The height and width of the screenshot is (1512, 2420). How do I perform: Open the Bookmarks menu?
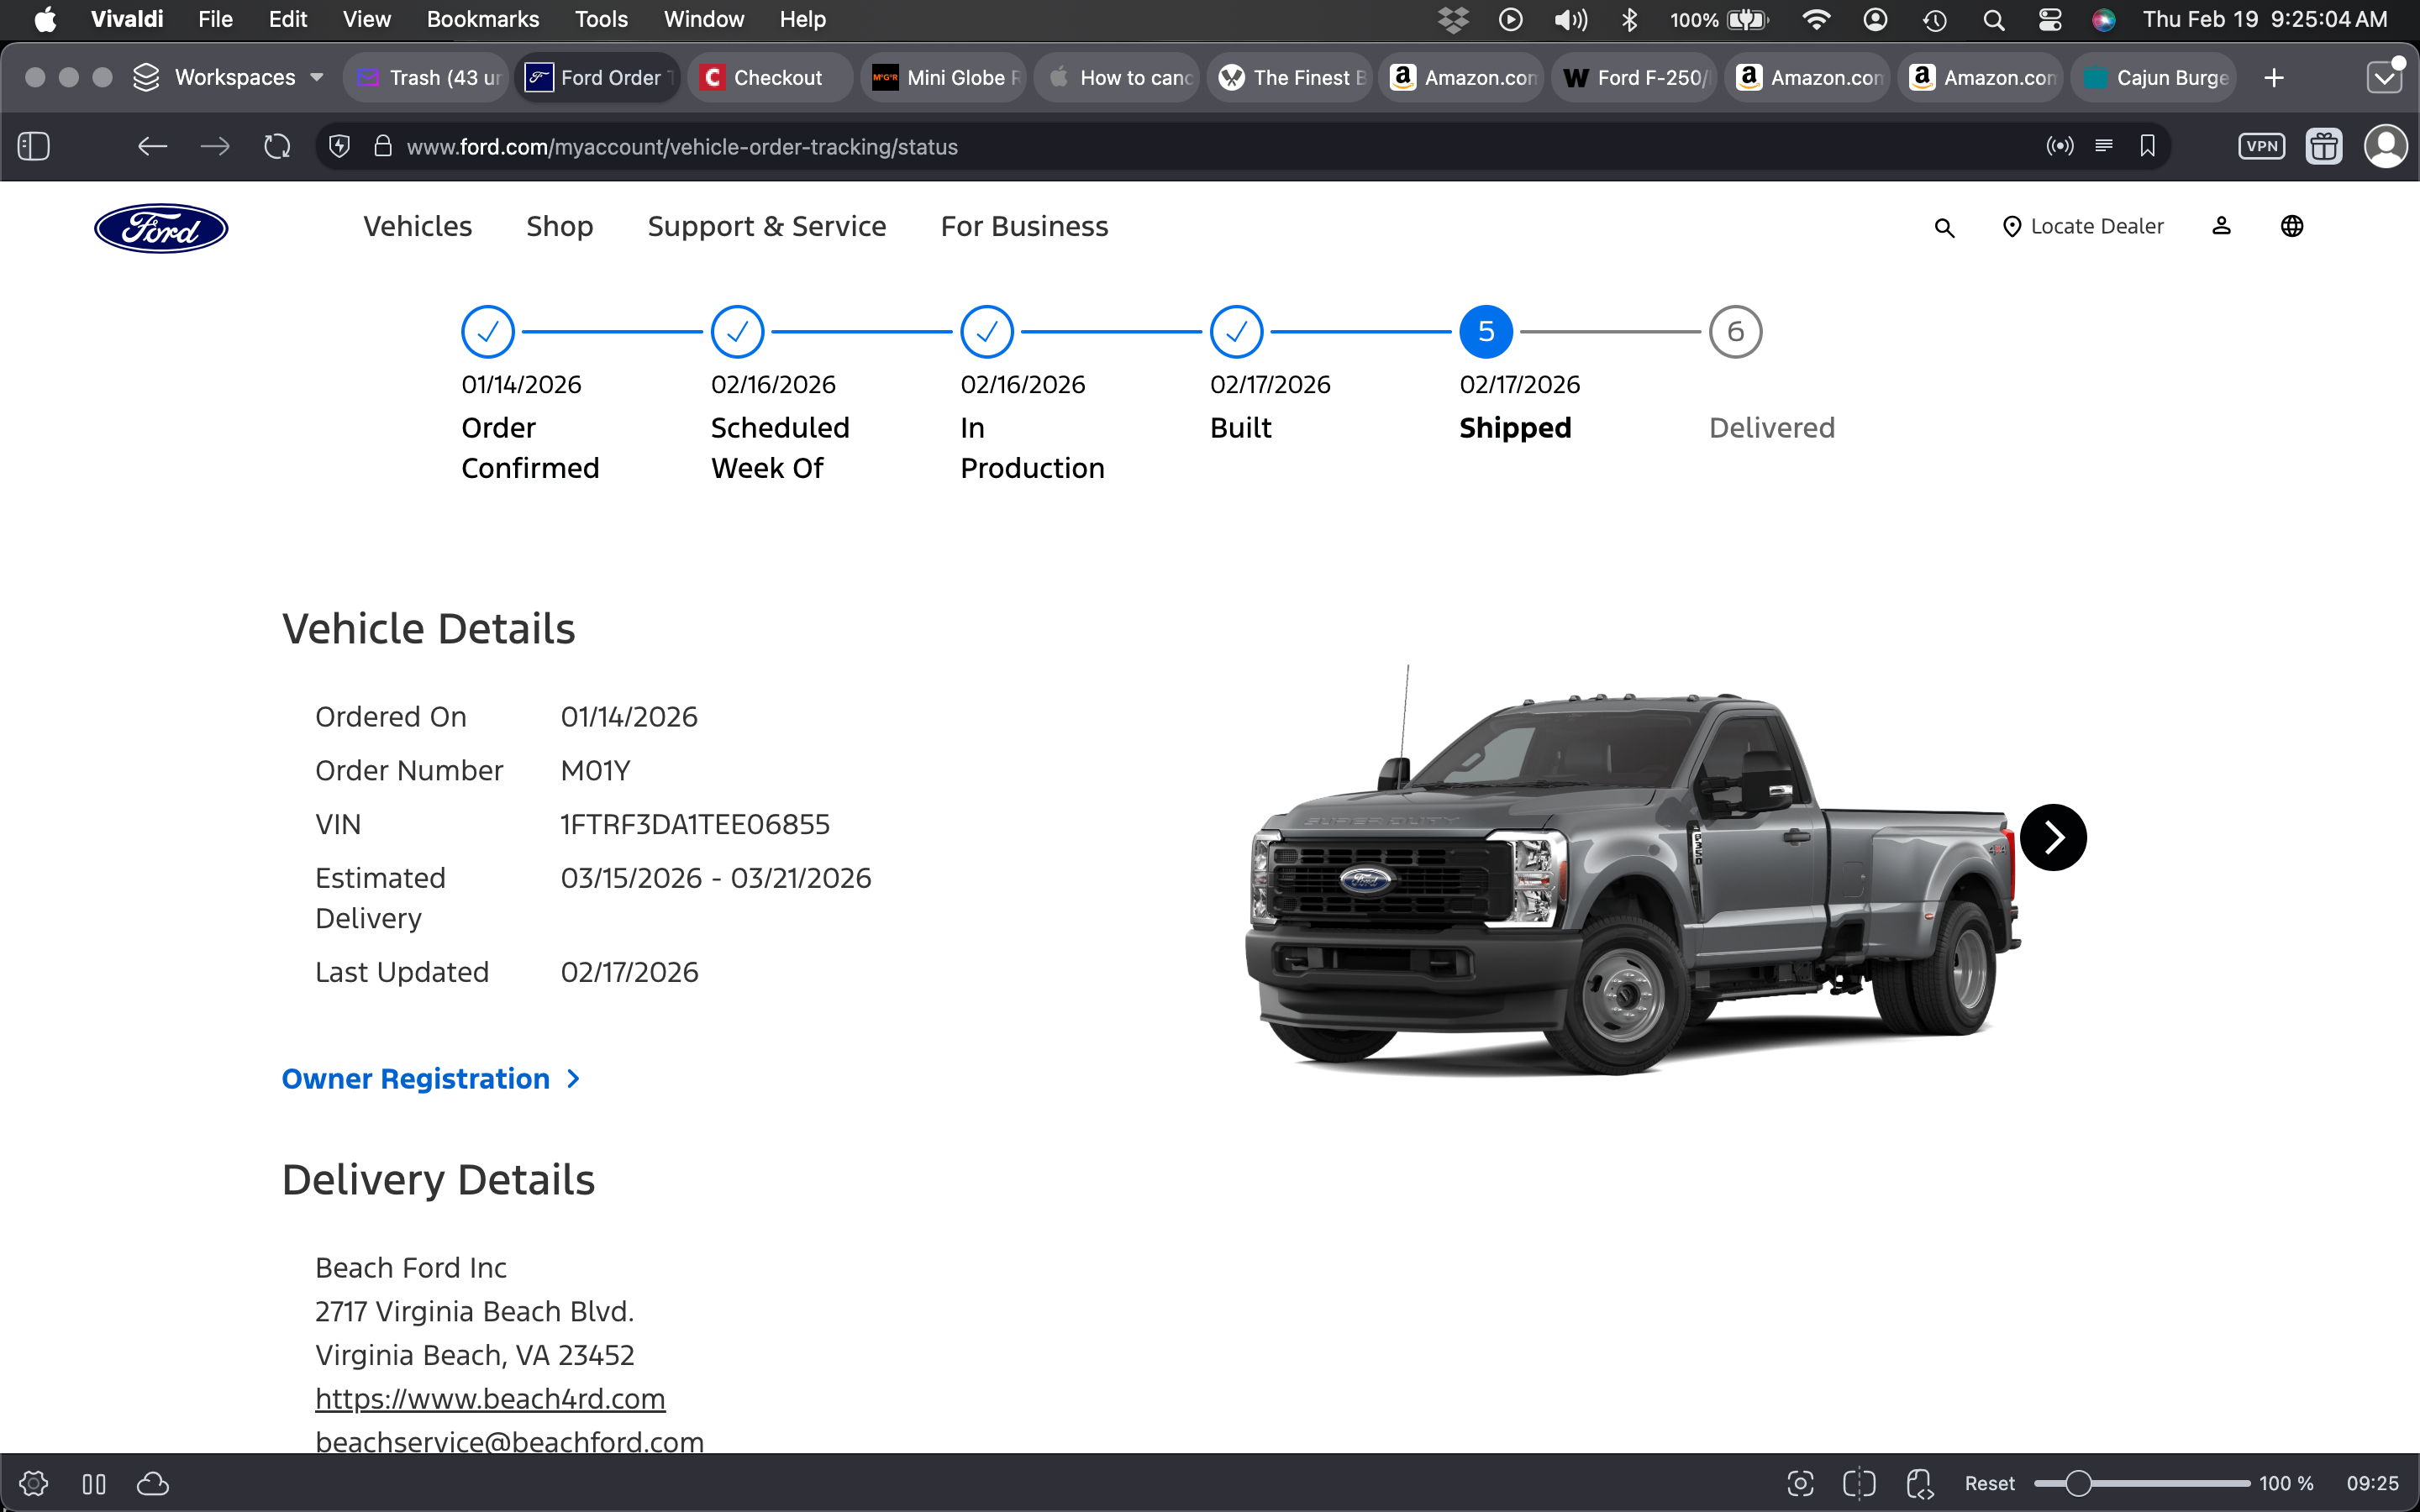click(x=482, y=19)
